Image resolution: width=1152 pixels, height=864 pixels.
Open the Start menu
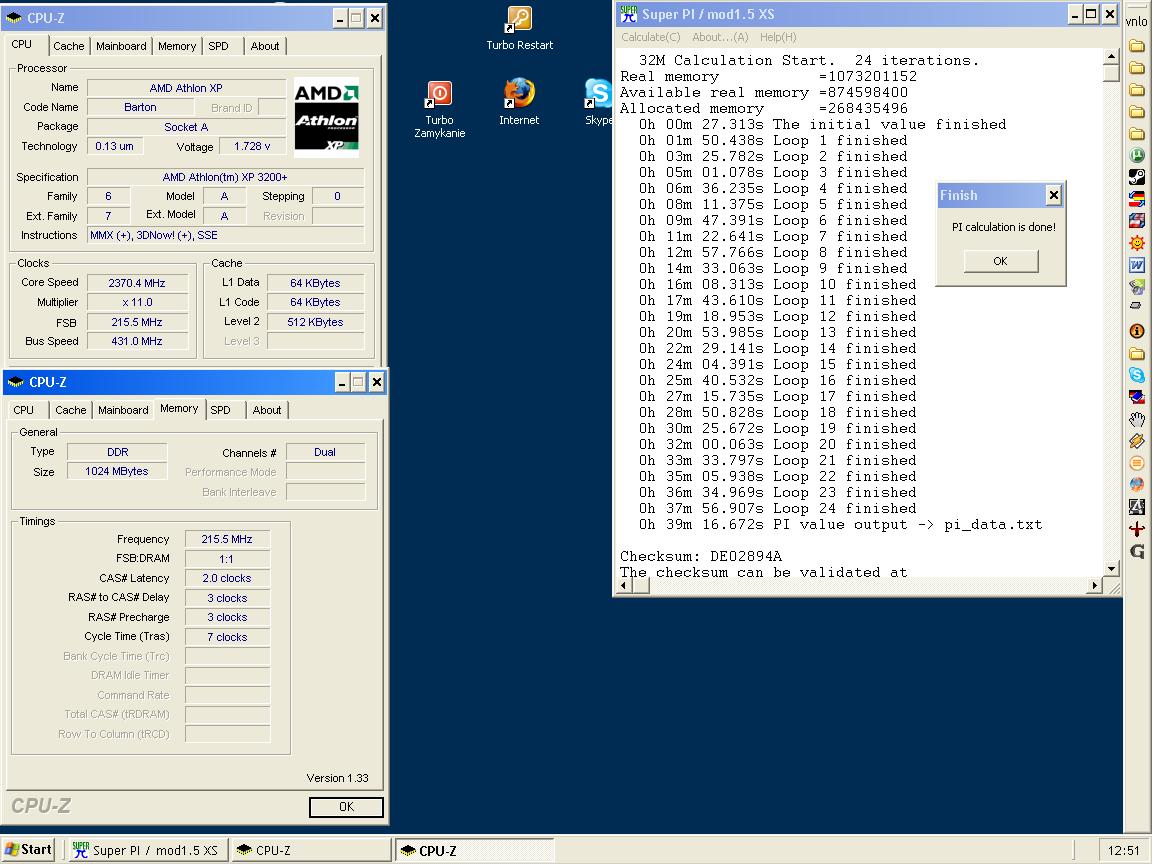tap(29, 850)
